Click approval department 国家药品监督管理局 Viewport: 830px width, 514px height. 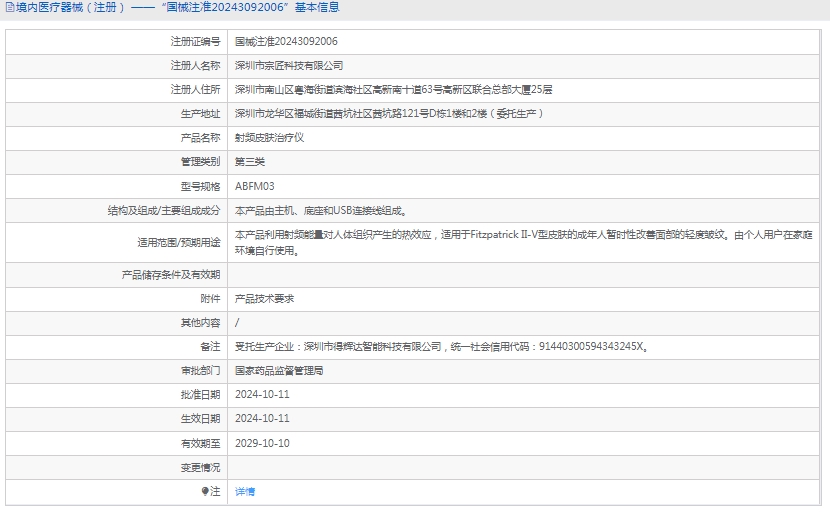[279, 370]
